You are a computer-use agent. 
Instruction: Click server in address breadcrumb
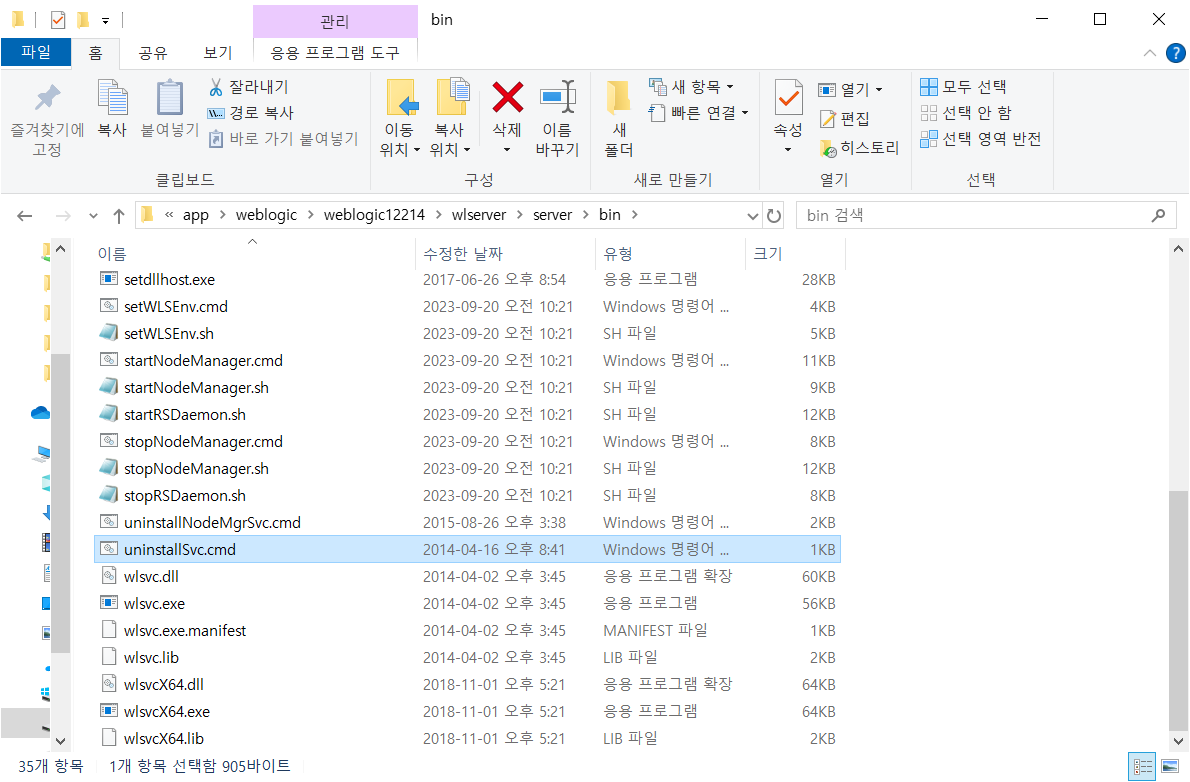click(552, 215)
